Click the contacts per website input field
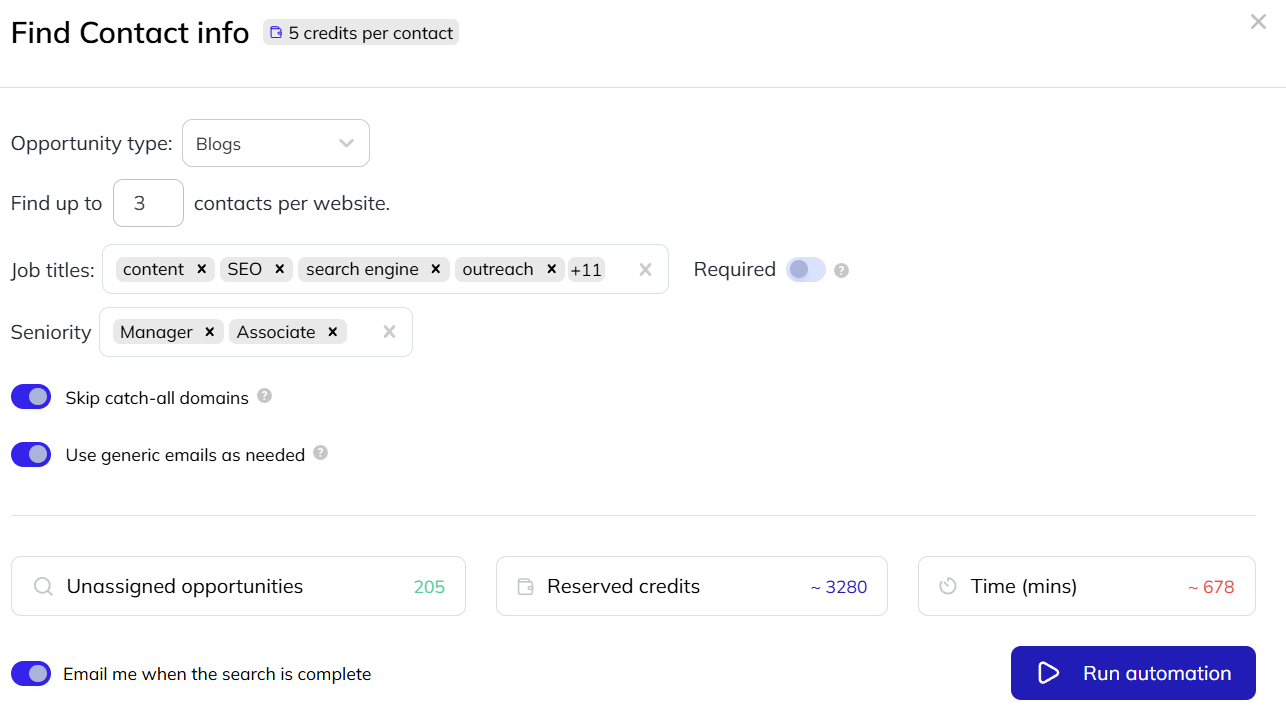Image resolution: width=1286 pixels, height=720 pixels. 148,203
